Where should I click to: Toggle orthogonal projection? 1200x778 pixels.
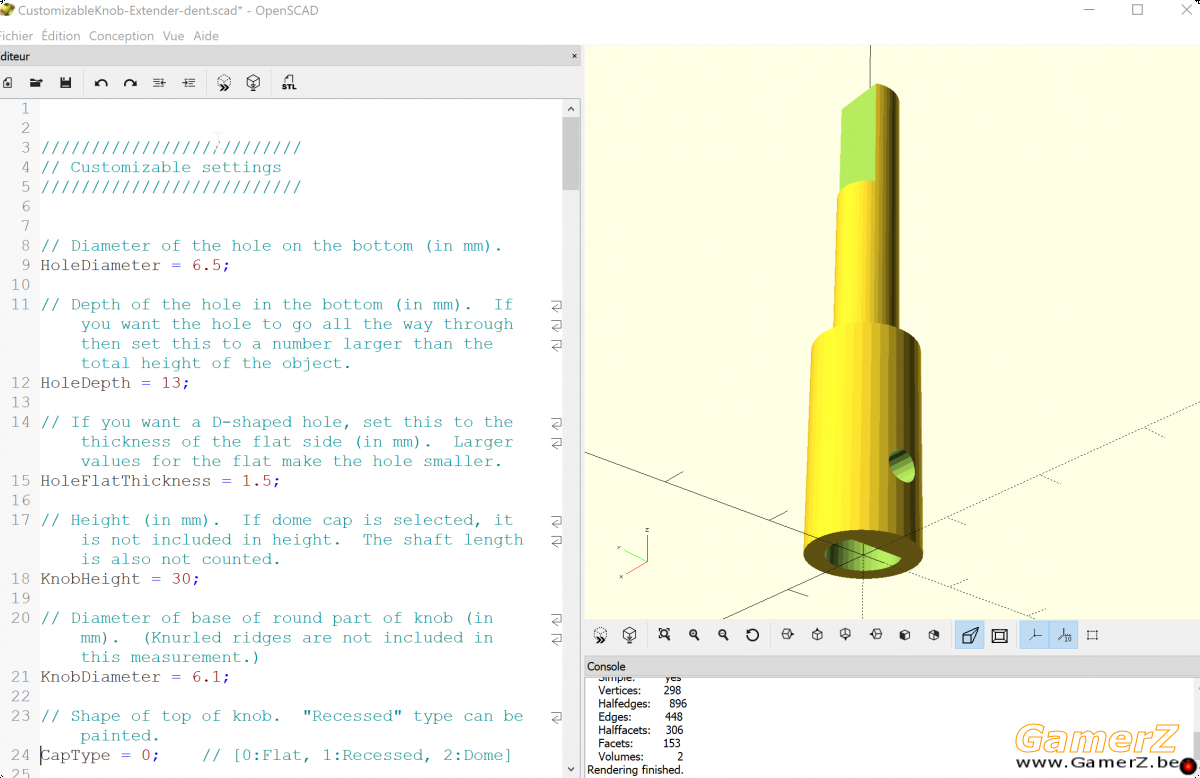click(999, 635)
